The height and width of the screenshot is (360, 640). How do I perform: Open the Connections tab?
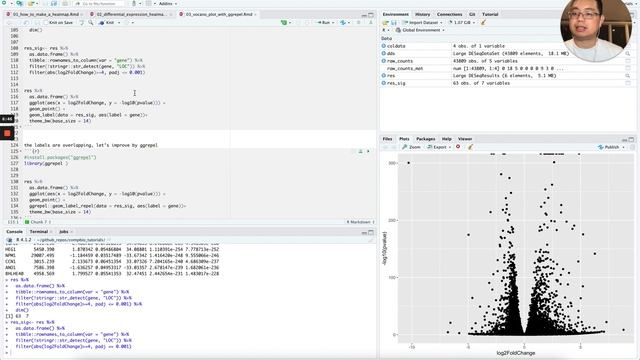point(449,14)
